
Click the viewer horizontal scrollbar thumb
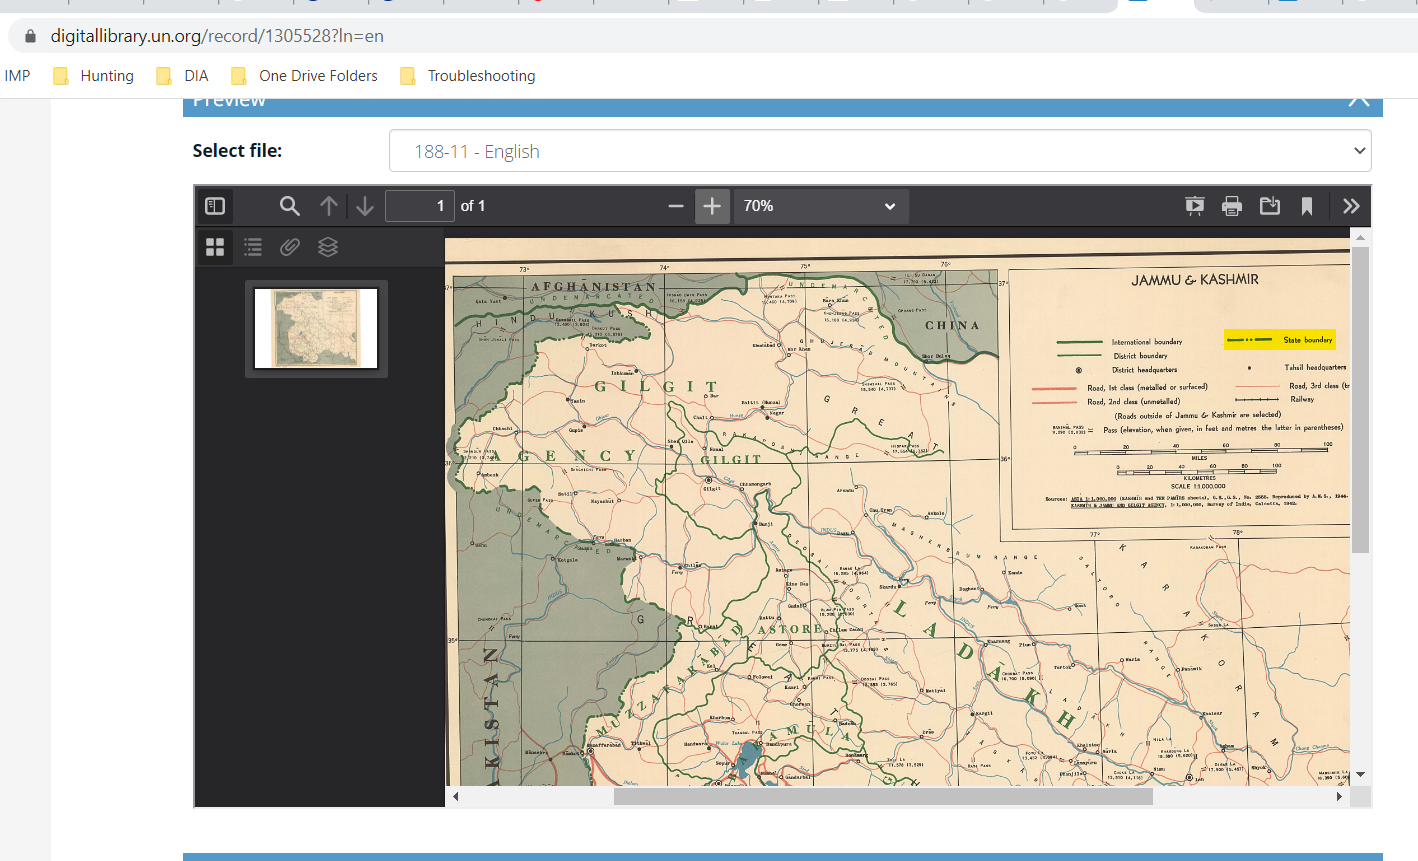coord(883,796)
